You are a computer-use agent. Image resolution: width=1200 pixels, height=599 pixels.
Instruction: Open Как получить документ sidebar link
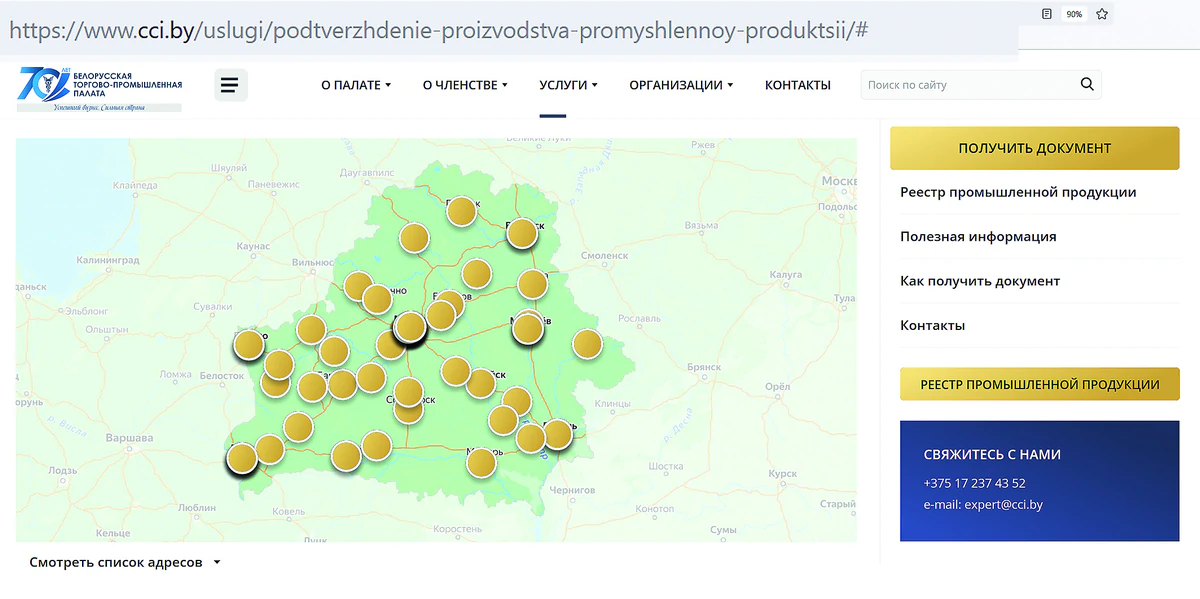pyautogui.click(x=980, y=281)
